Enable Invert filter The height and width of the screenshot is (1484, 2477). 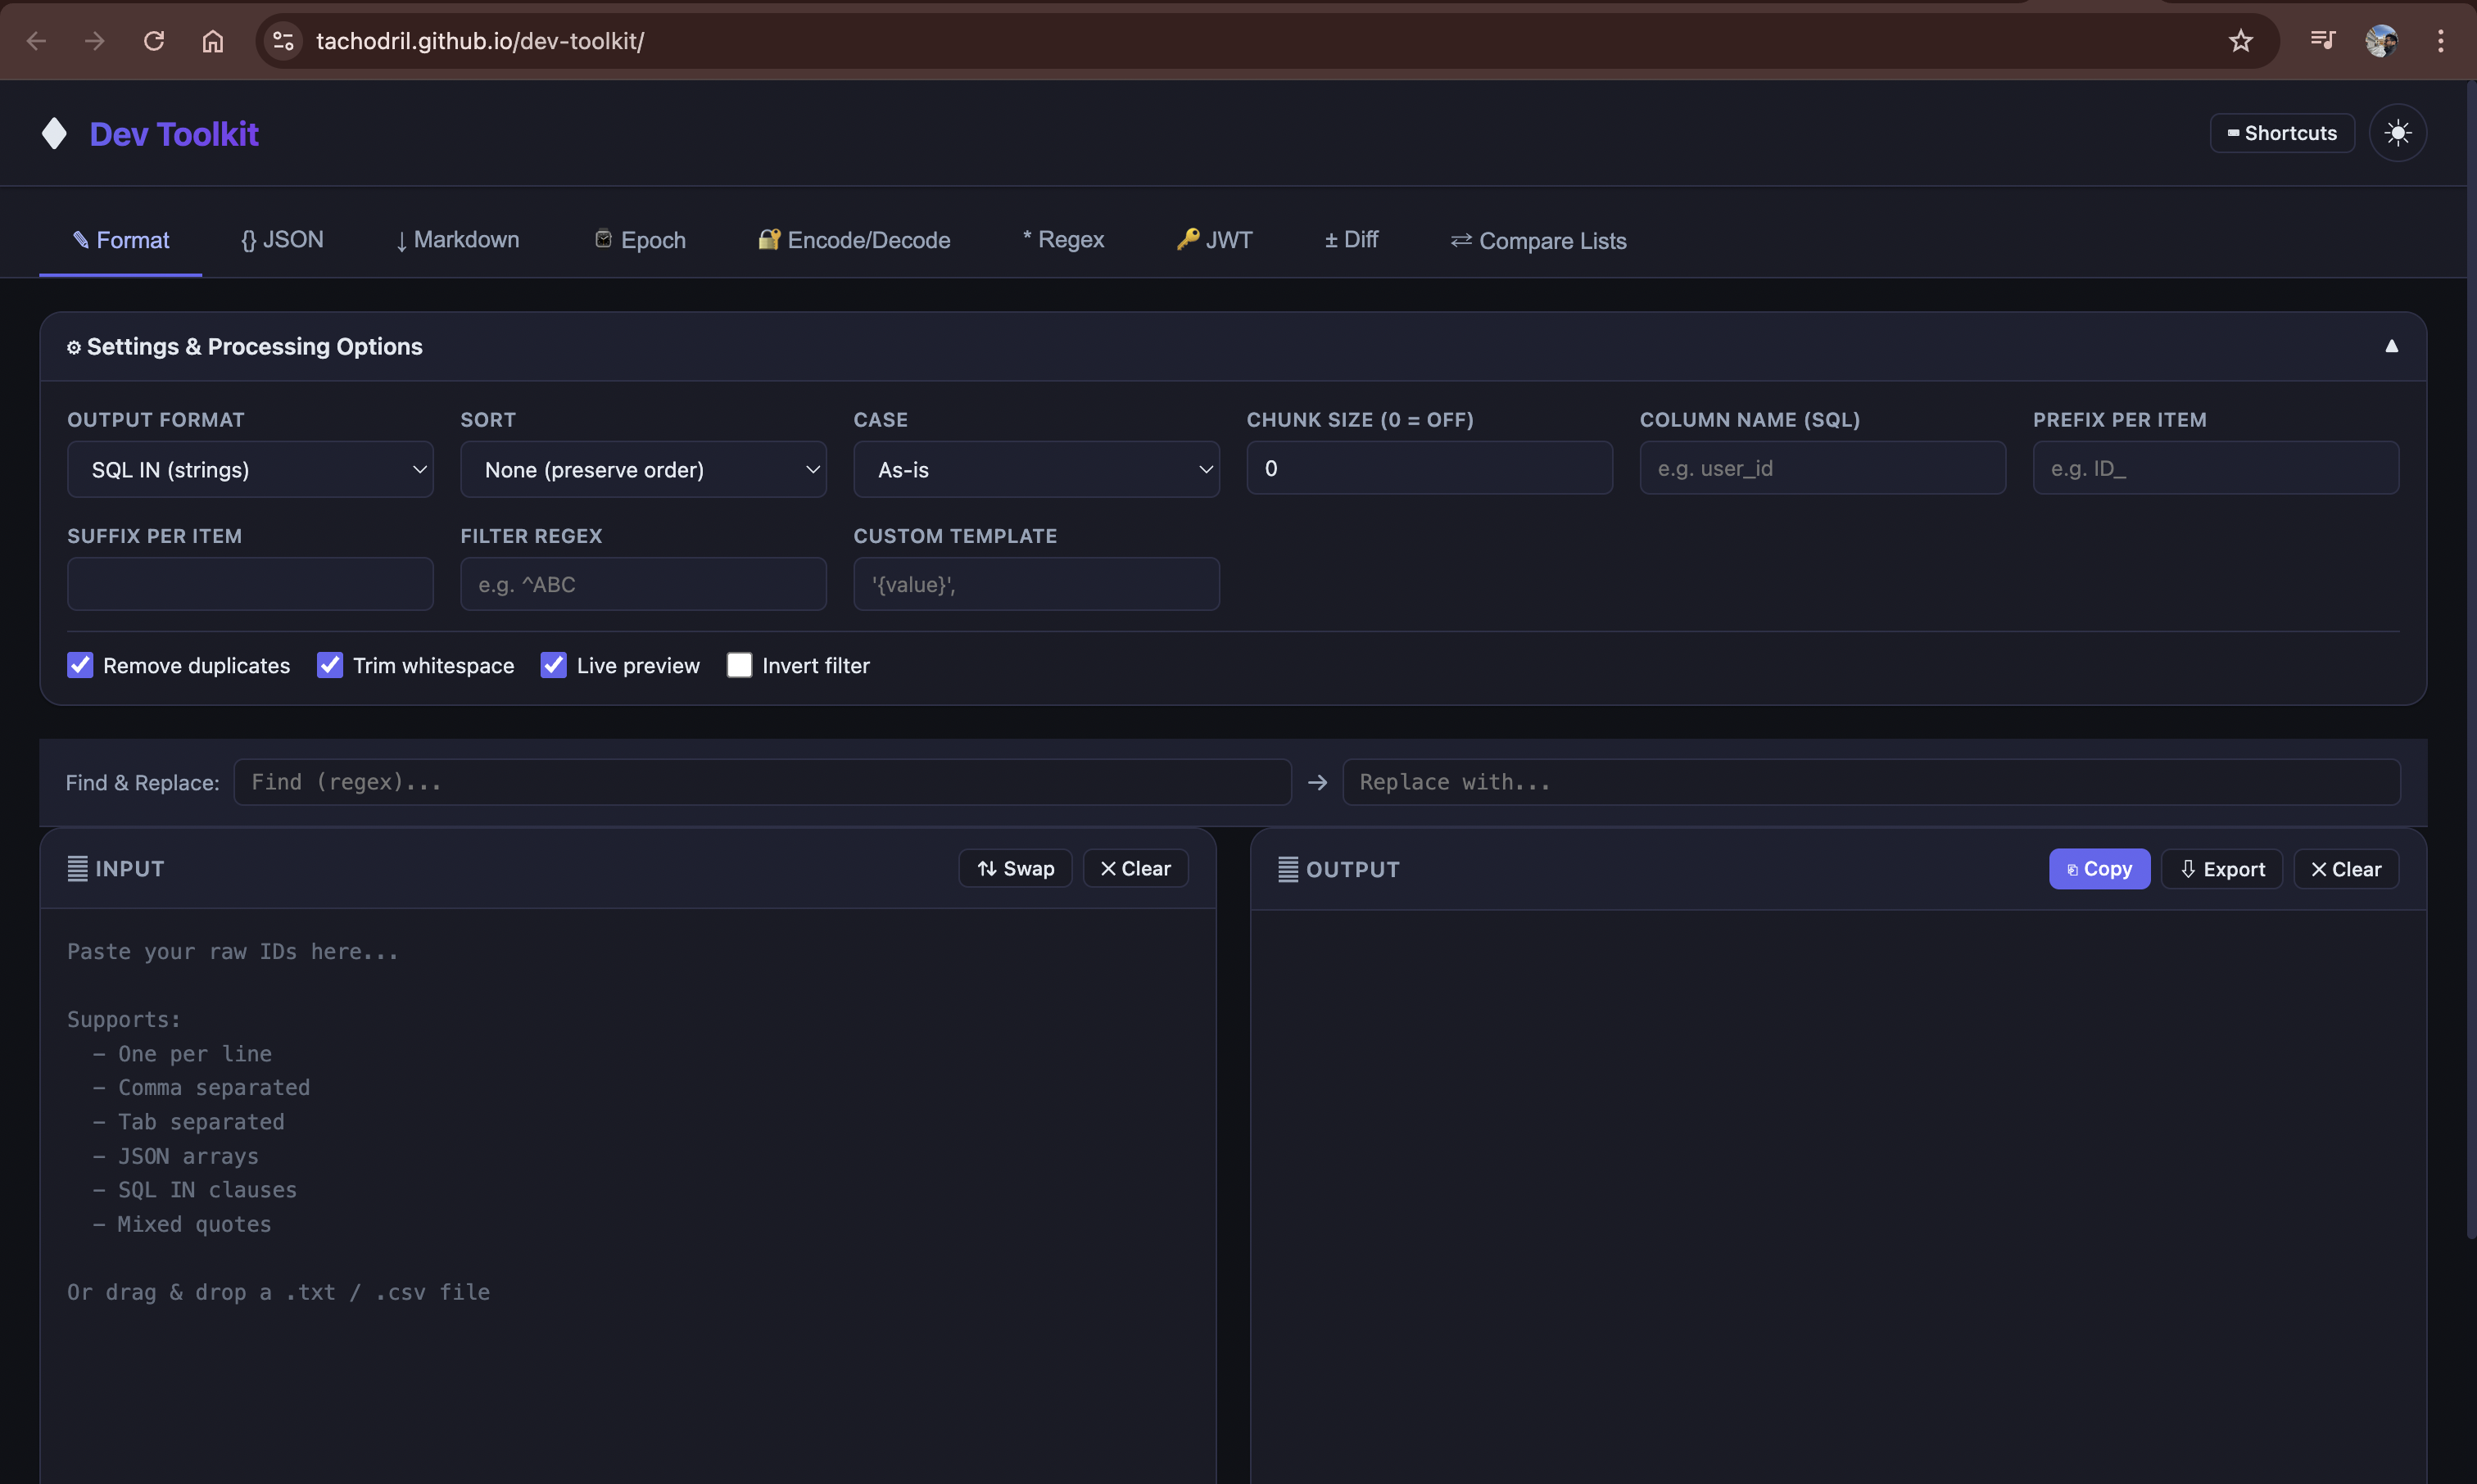pos(740,664)
